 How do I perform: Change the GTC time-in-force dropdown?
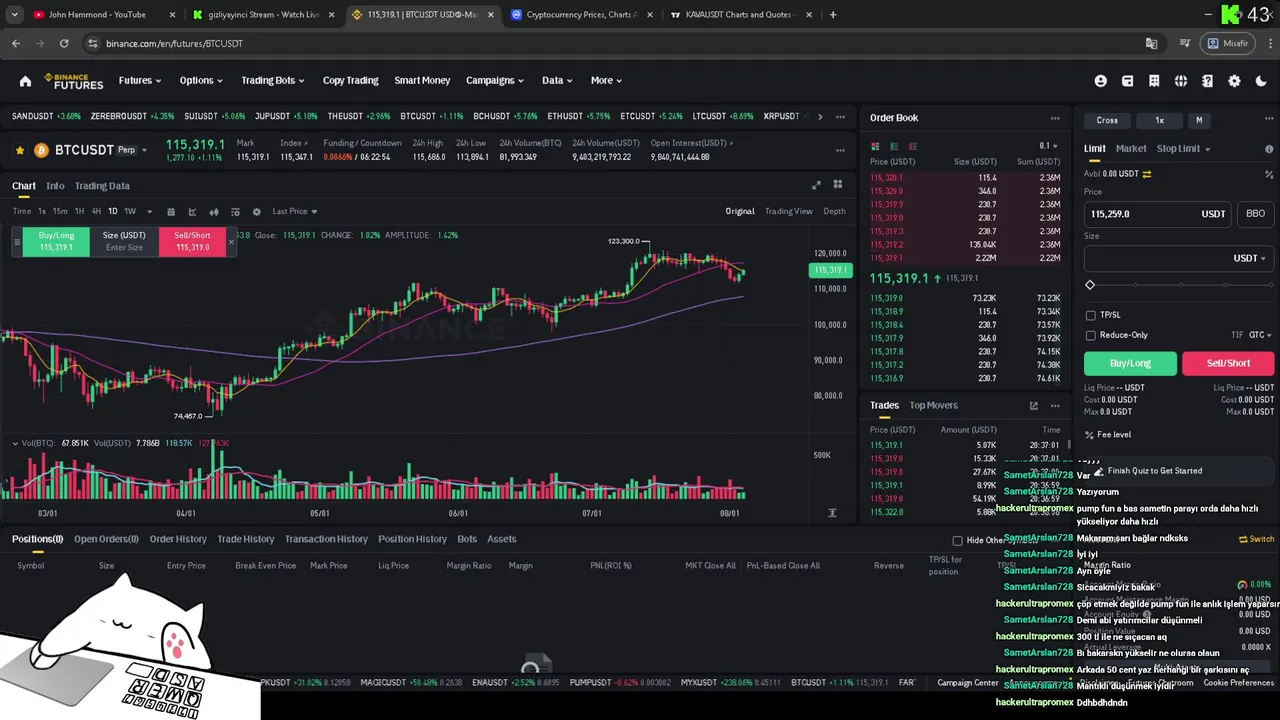click(1261, 335)
